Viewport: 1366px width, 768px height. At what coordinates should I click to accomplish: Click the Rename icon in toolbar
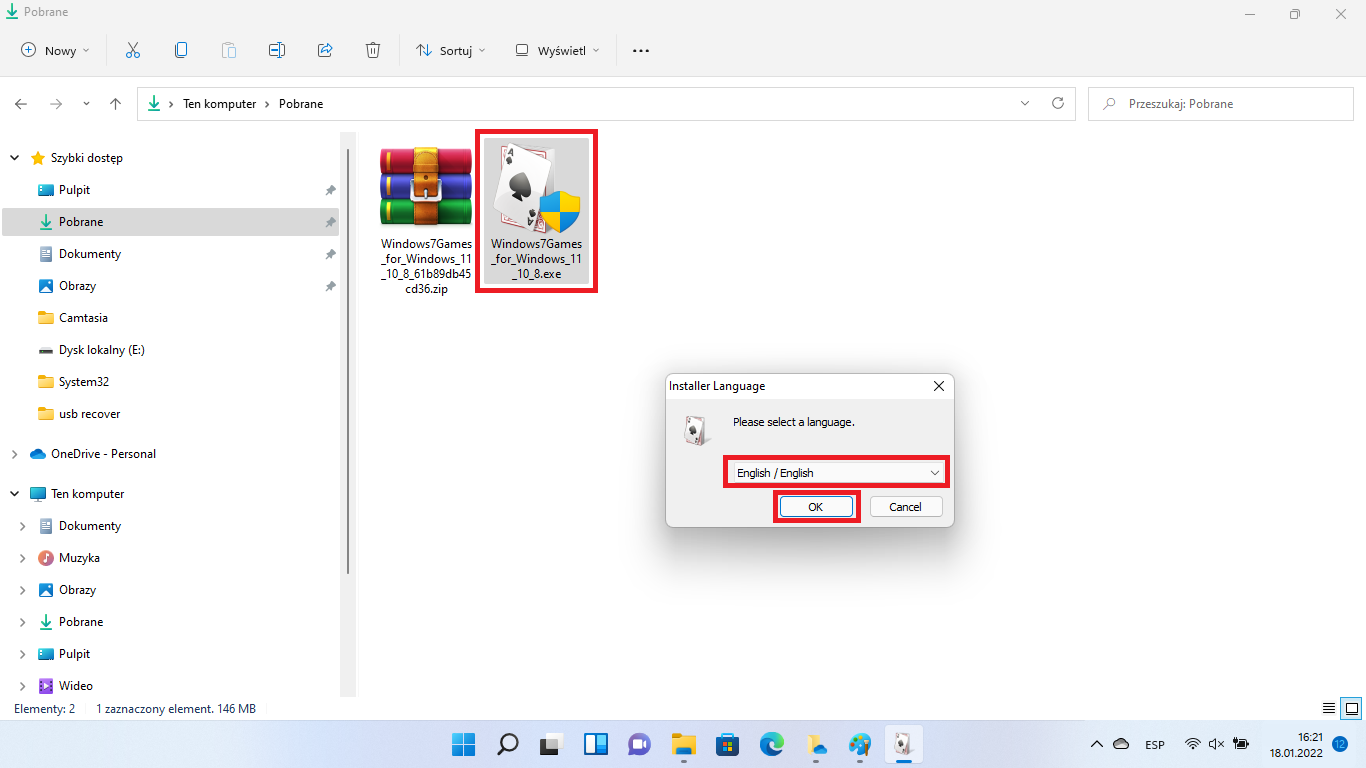277,50
